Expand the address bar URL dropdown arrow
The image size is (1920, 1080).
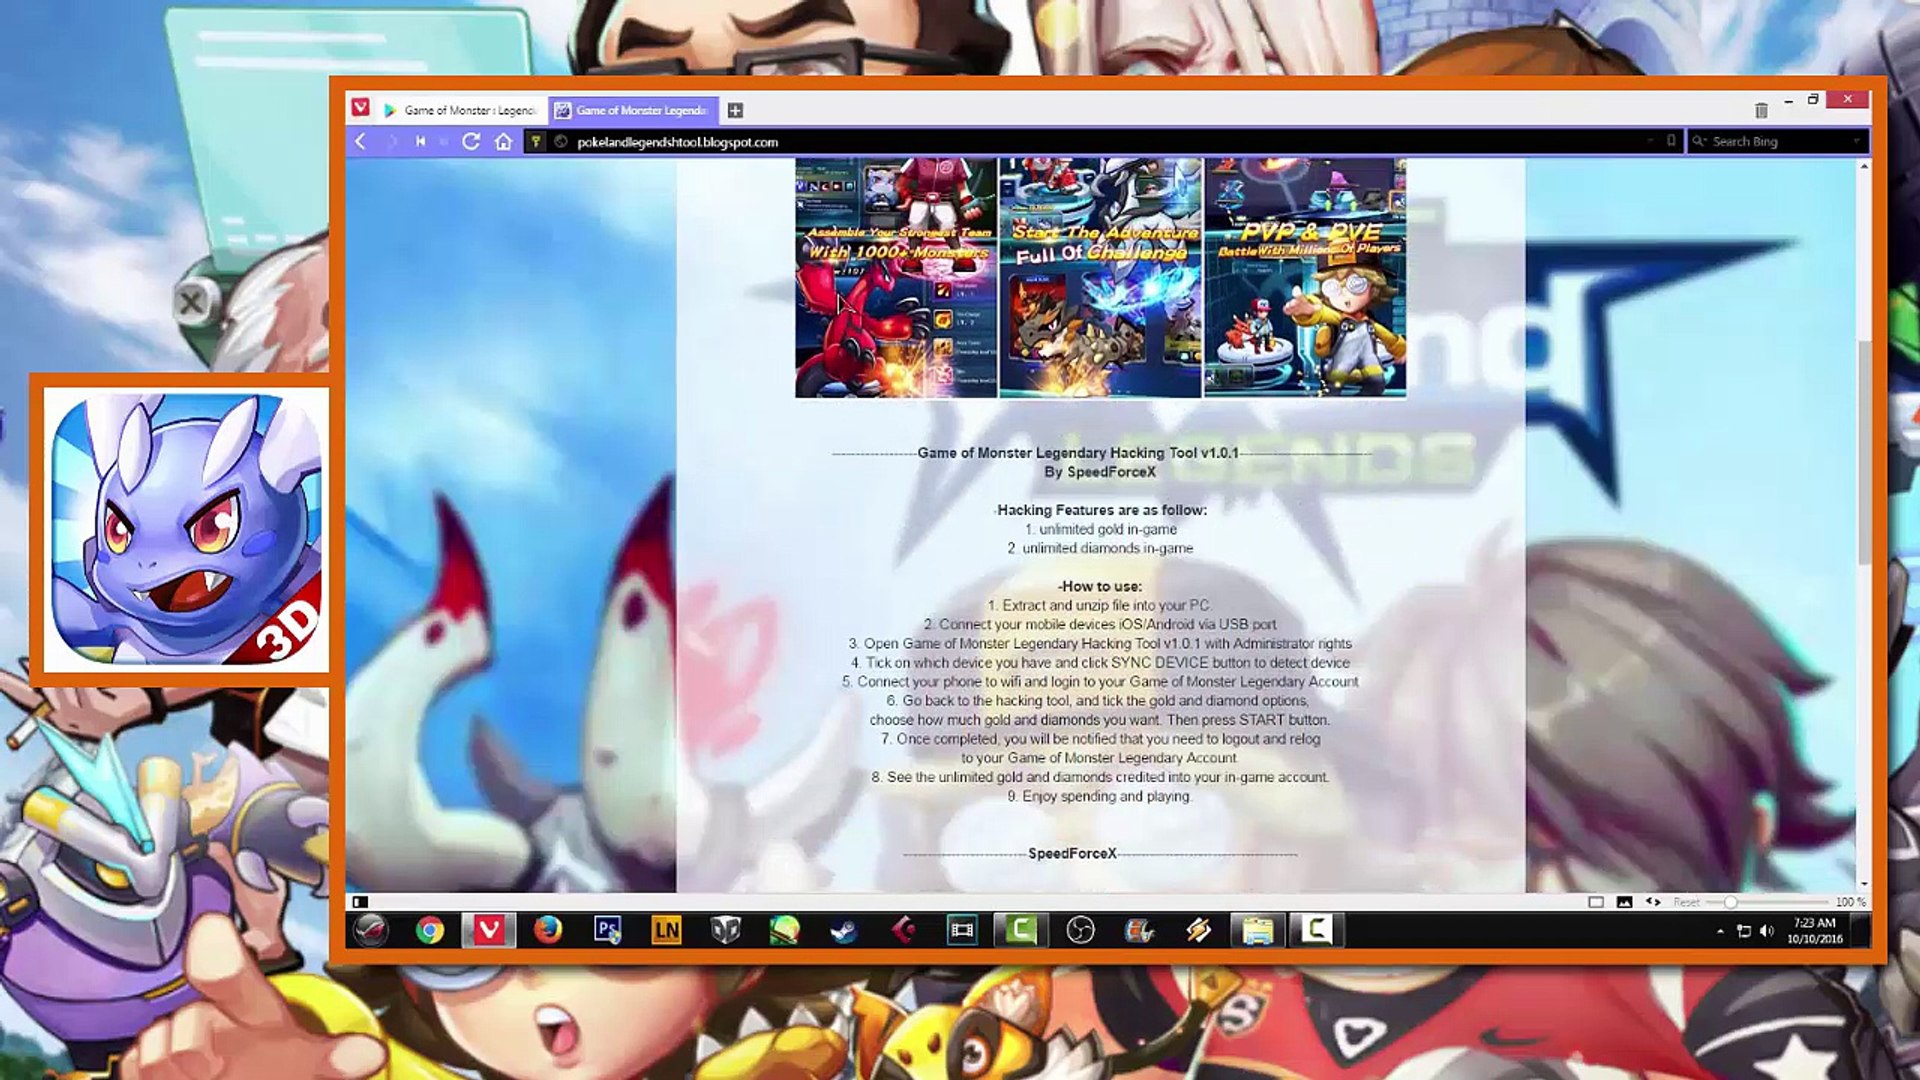pos(1650,142)
